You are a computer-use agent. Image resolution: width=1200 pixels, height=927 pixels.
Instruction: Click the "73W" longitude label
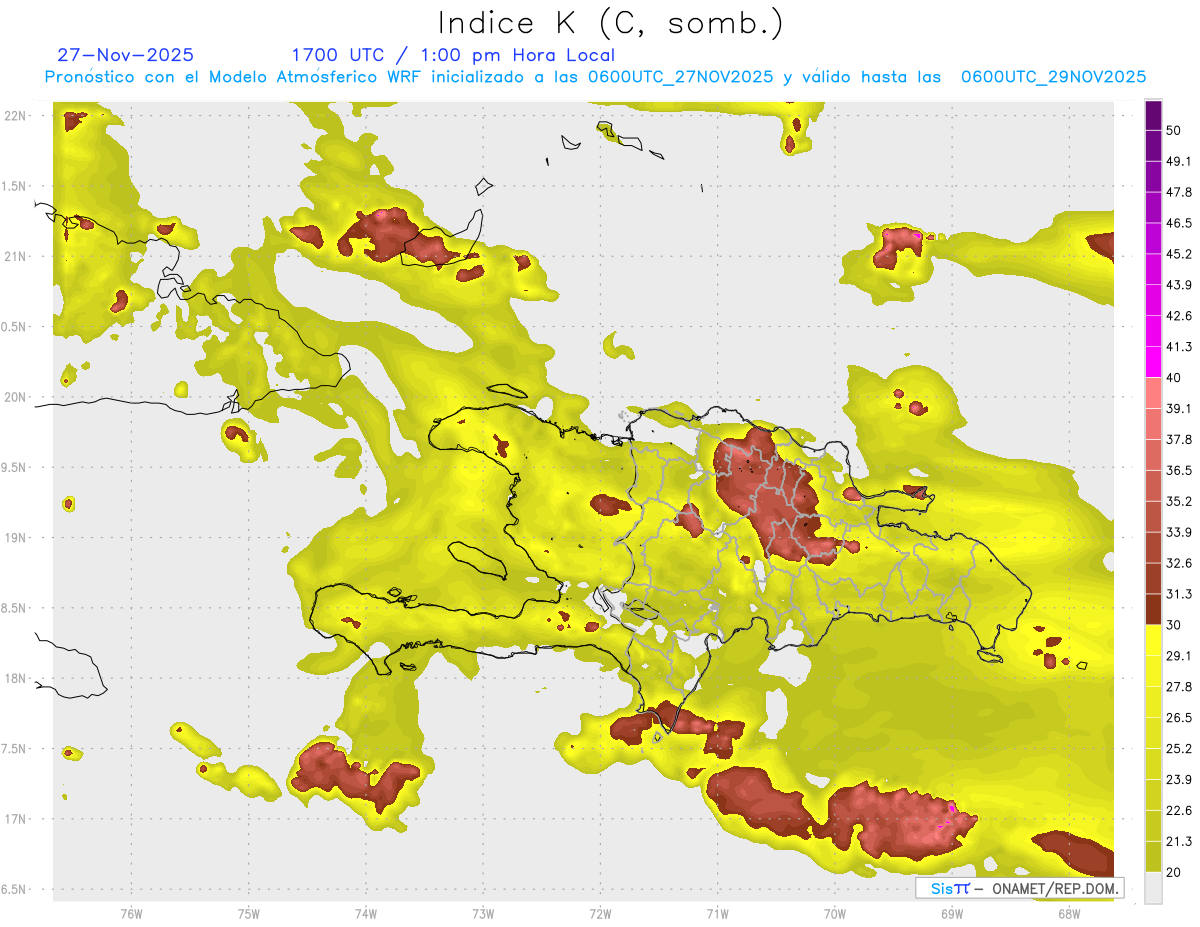pyautogui.click(x=483, y=913)
